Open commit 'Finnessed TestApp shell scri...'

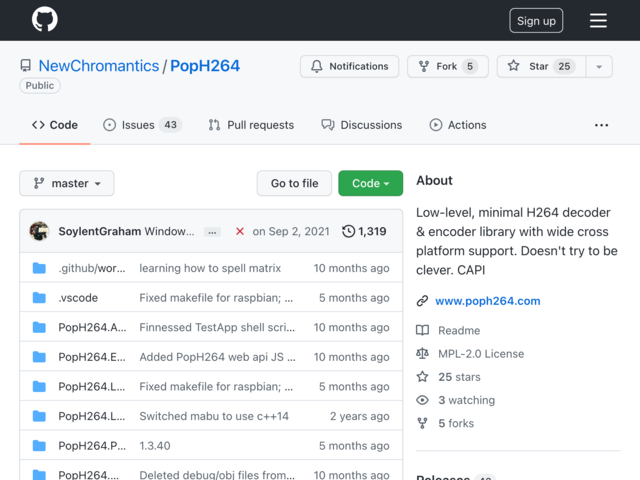(x=217, y=327)
